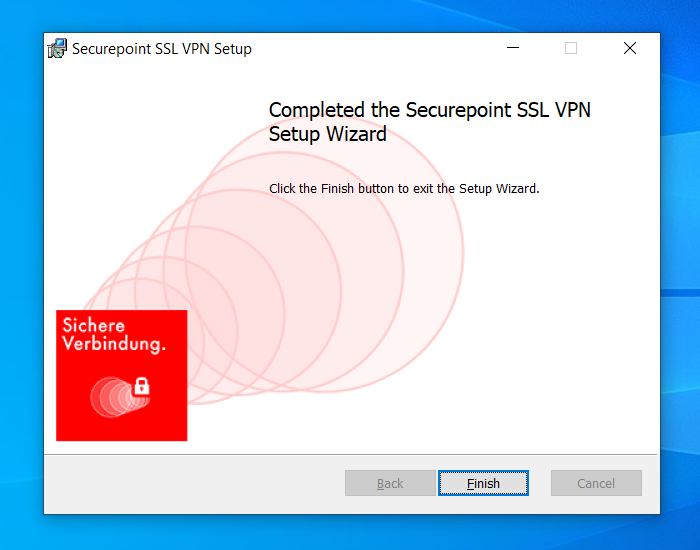The height and width of the screenshot is (550, 700).
Task: Click the word Wizard in the heading
Action: click(356, 134)
